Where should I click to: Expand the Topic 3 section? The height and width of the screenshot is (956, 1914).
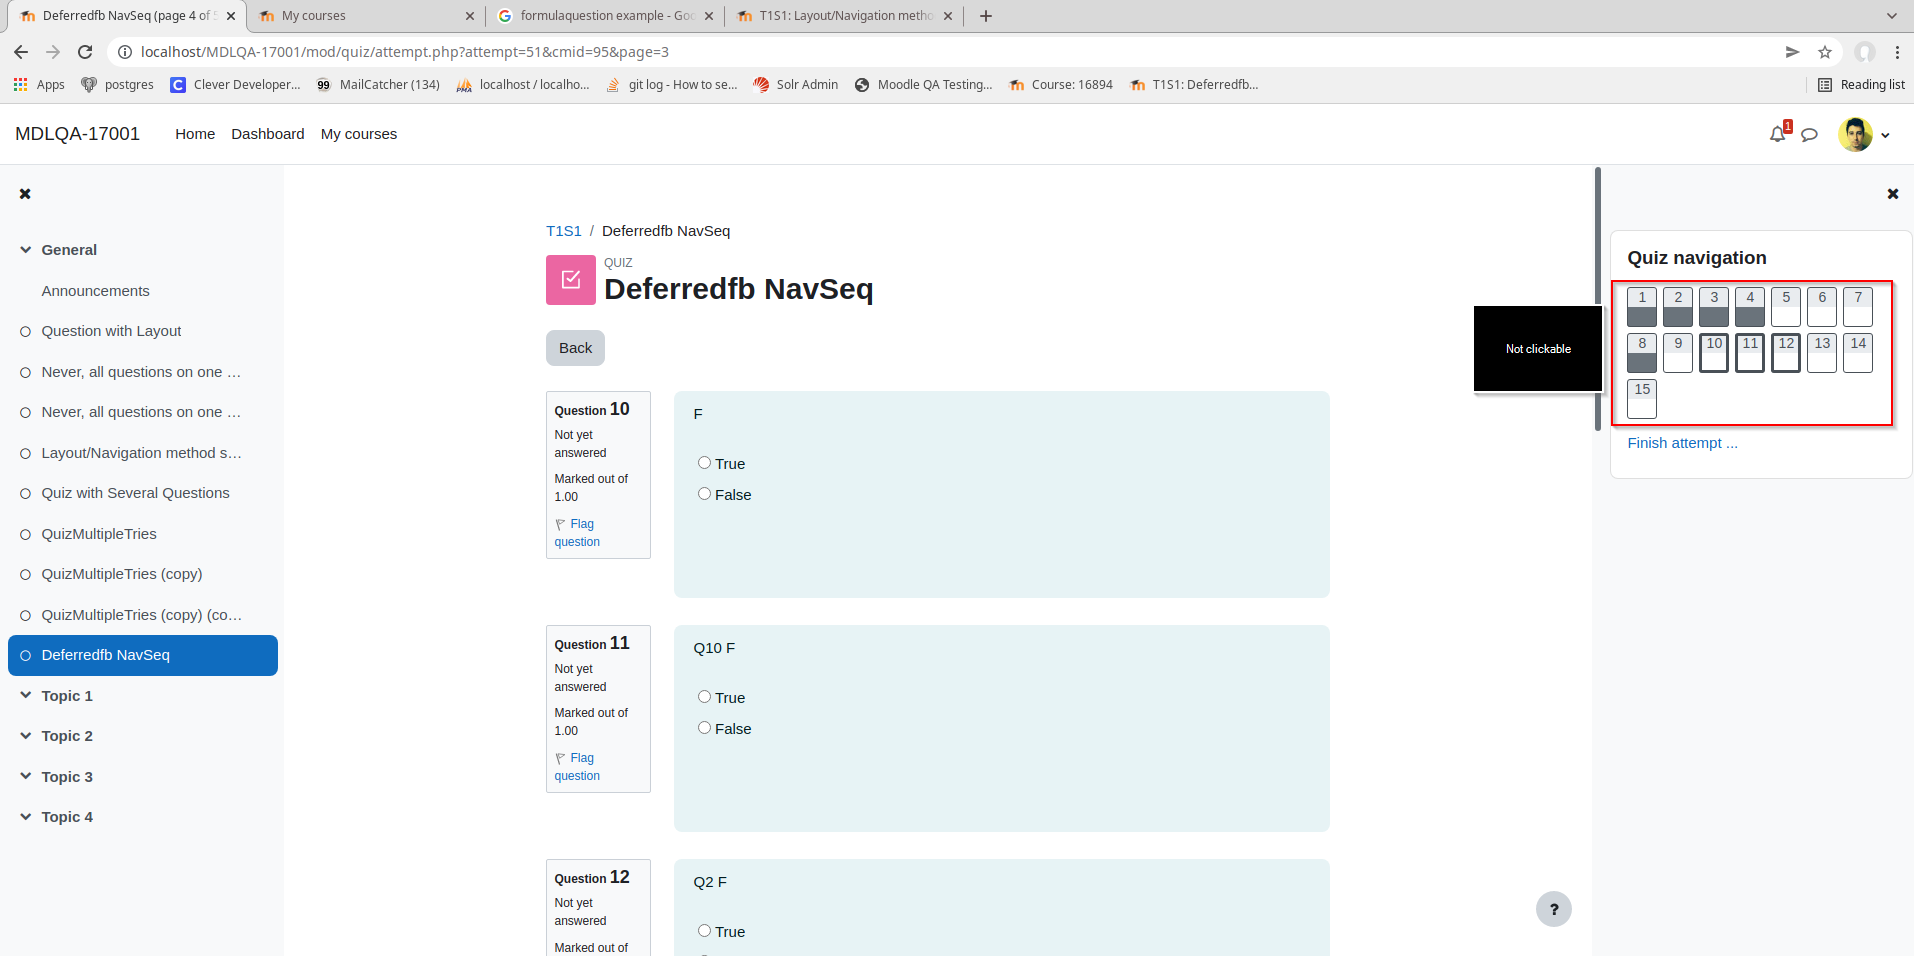(x=25, y=777)
